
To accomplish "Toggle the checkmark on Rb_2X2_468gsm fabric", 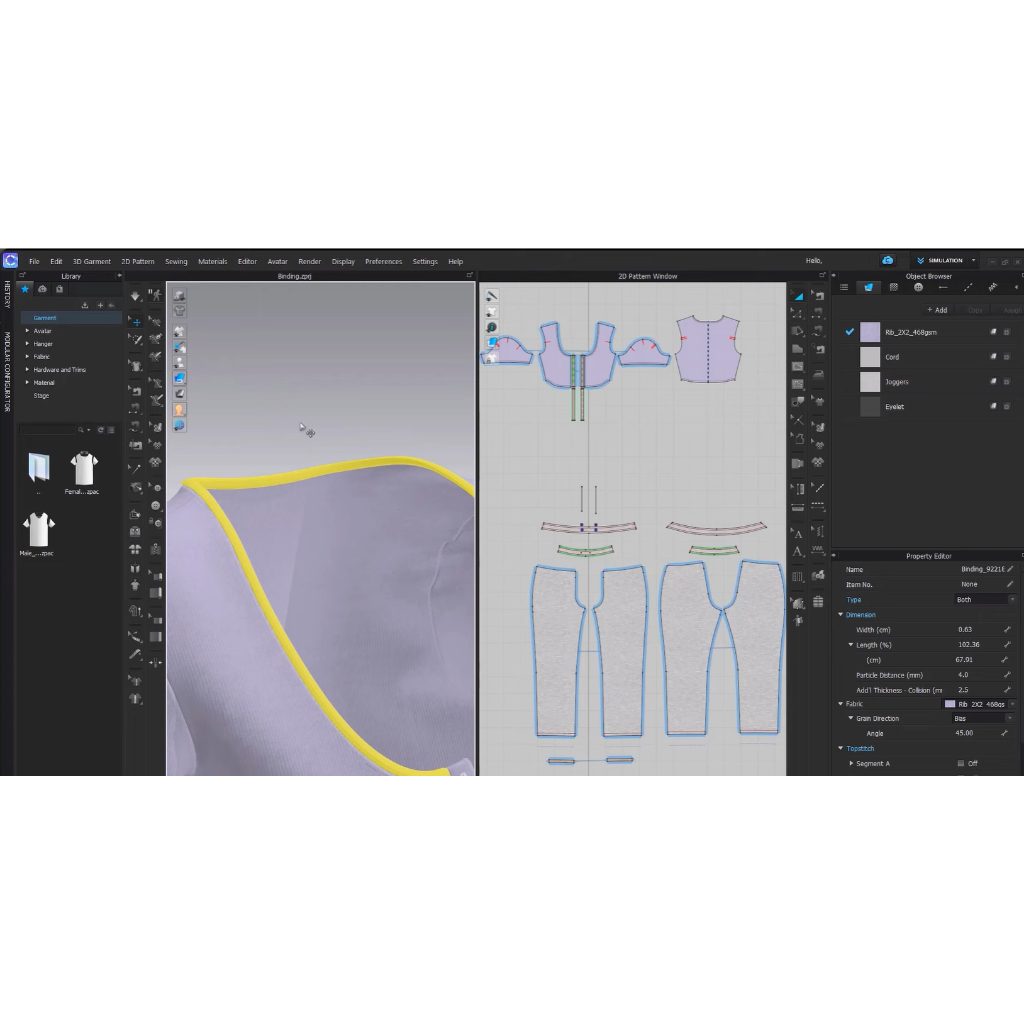I will click(x=850, y=331).
